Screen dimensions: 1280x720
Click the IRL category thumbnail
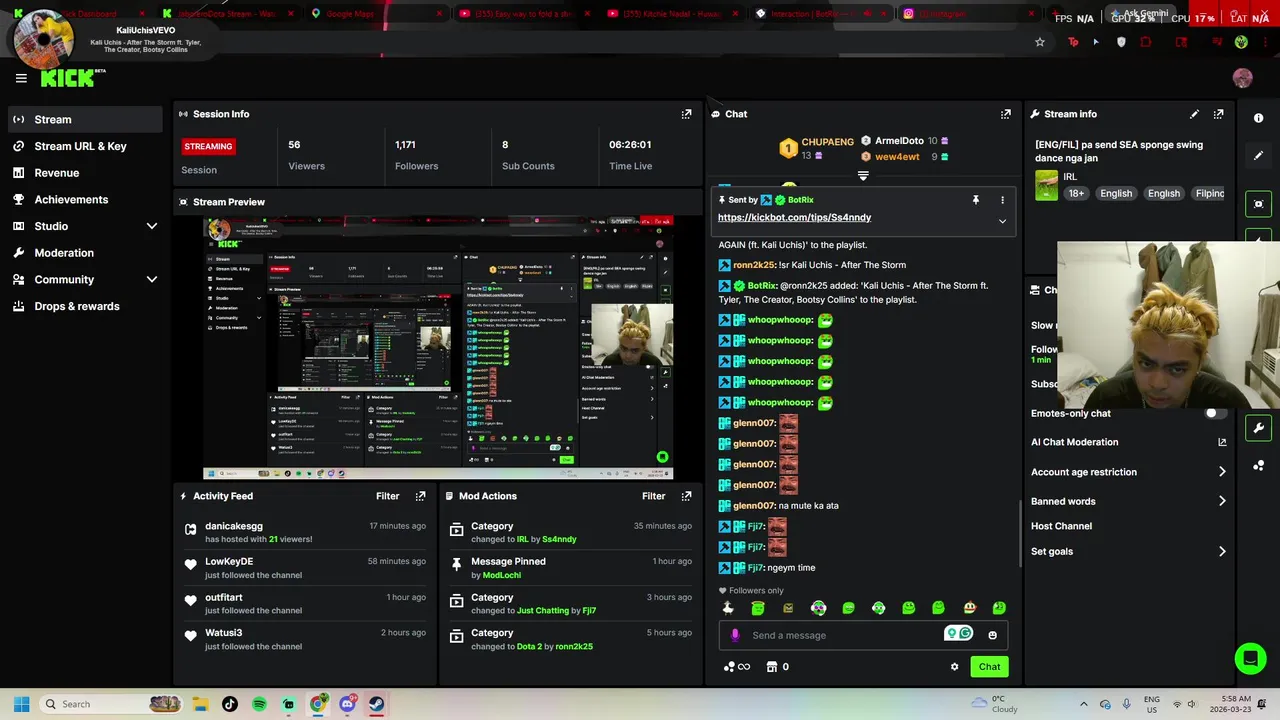click(1046, 185)
